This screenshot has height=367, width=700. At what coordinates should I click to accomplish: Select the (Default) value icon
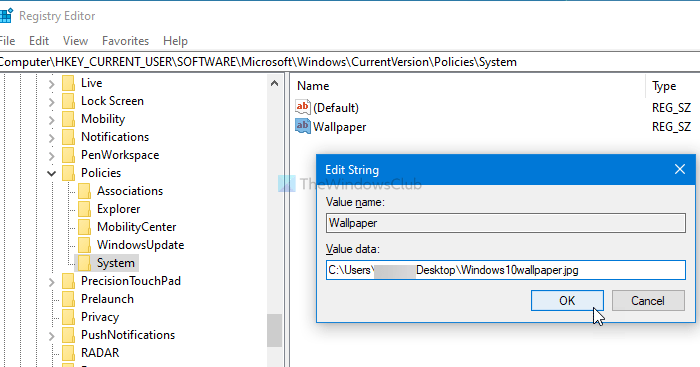302,107
